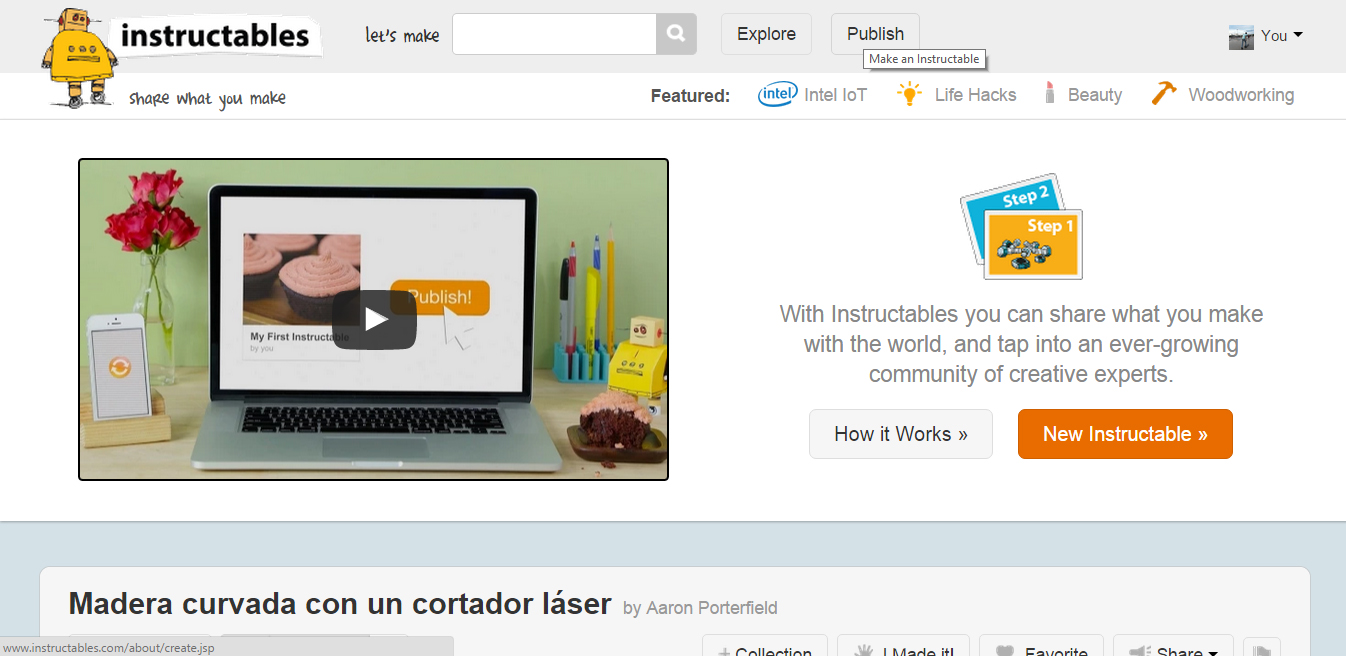Click the Collection button
This screenshot has width=1346, height=656.
point(765,647)
